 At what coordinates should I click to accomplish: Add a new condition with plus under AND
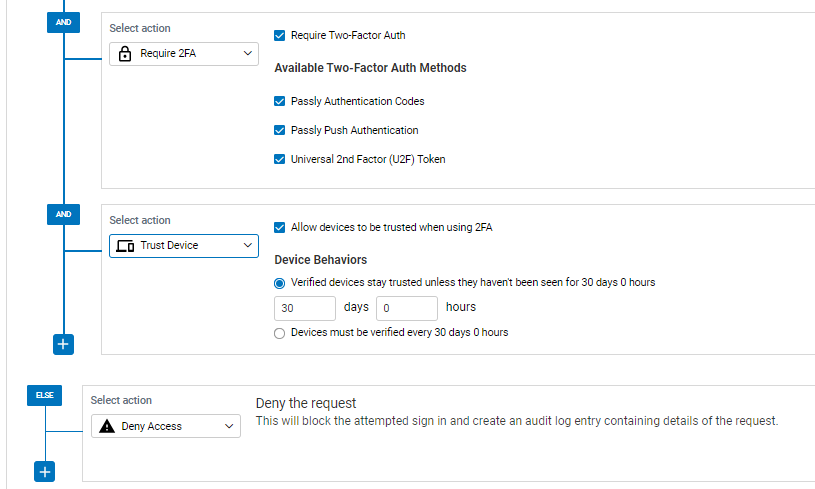pos(63,345)
